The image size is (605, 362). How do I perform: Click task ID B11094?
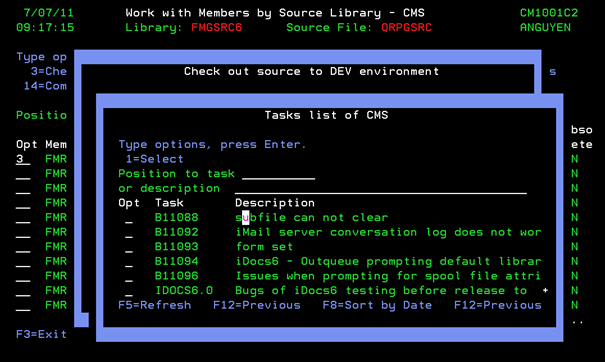tap(176, 262)
